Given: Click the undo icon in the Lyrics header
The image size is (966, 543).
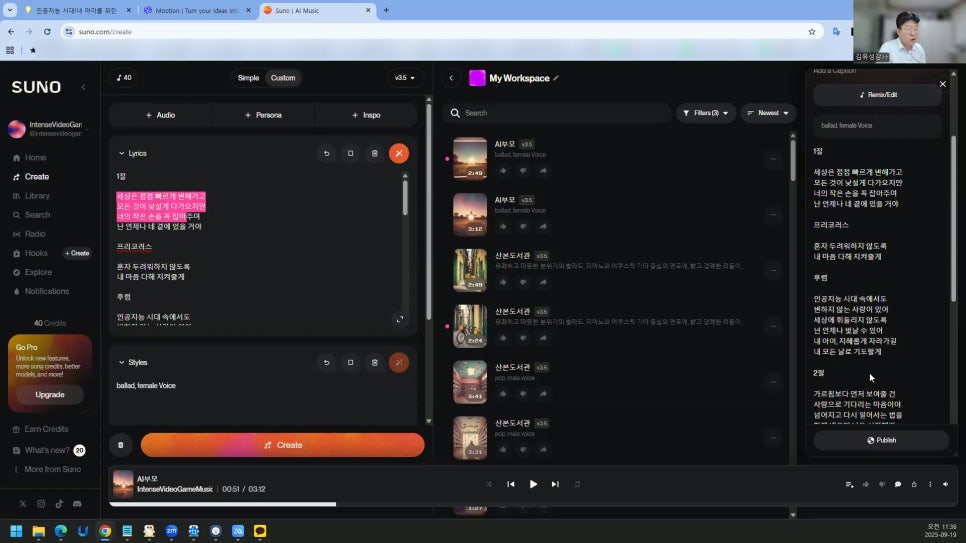Looking at the screenshot, I should tap(327, 153).
